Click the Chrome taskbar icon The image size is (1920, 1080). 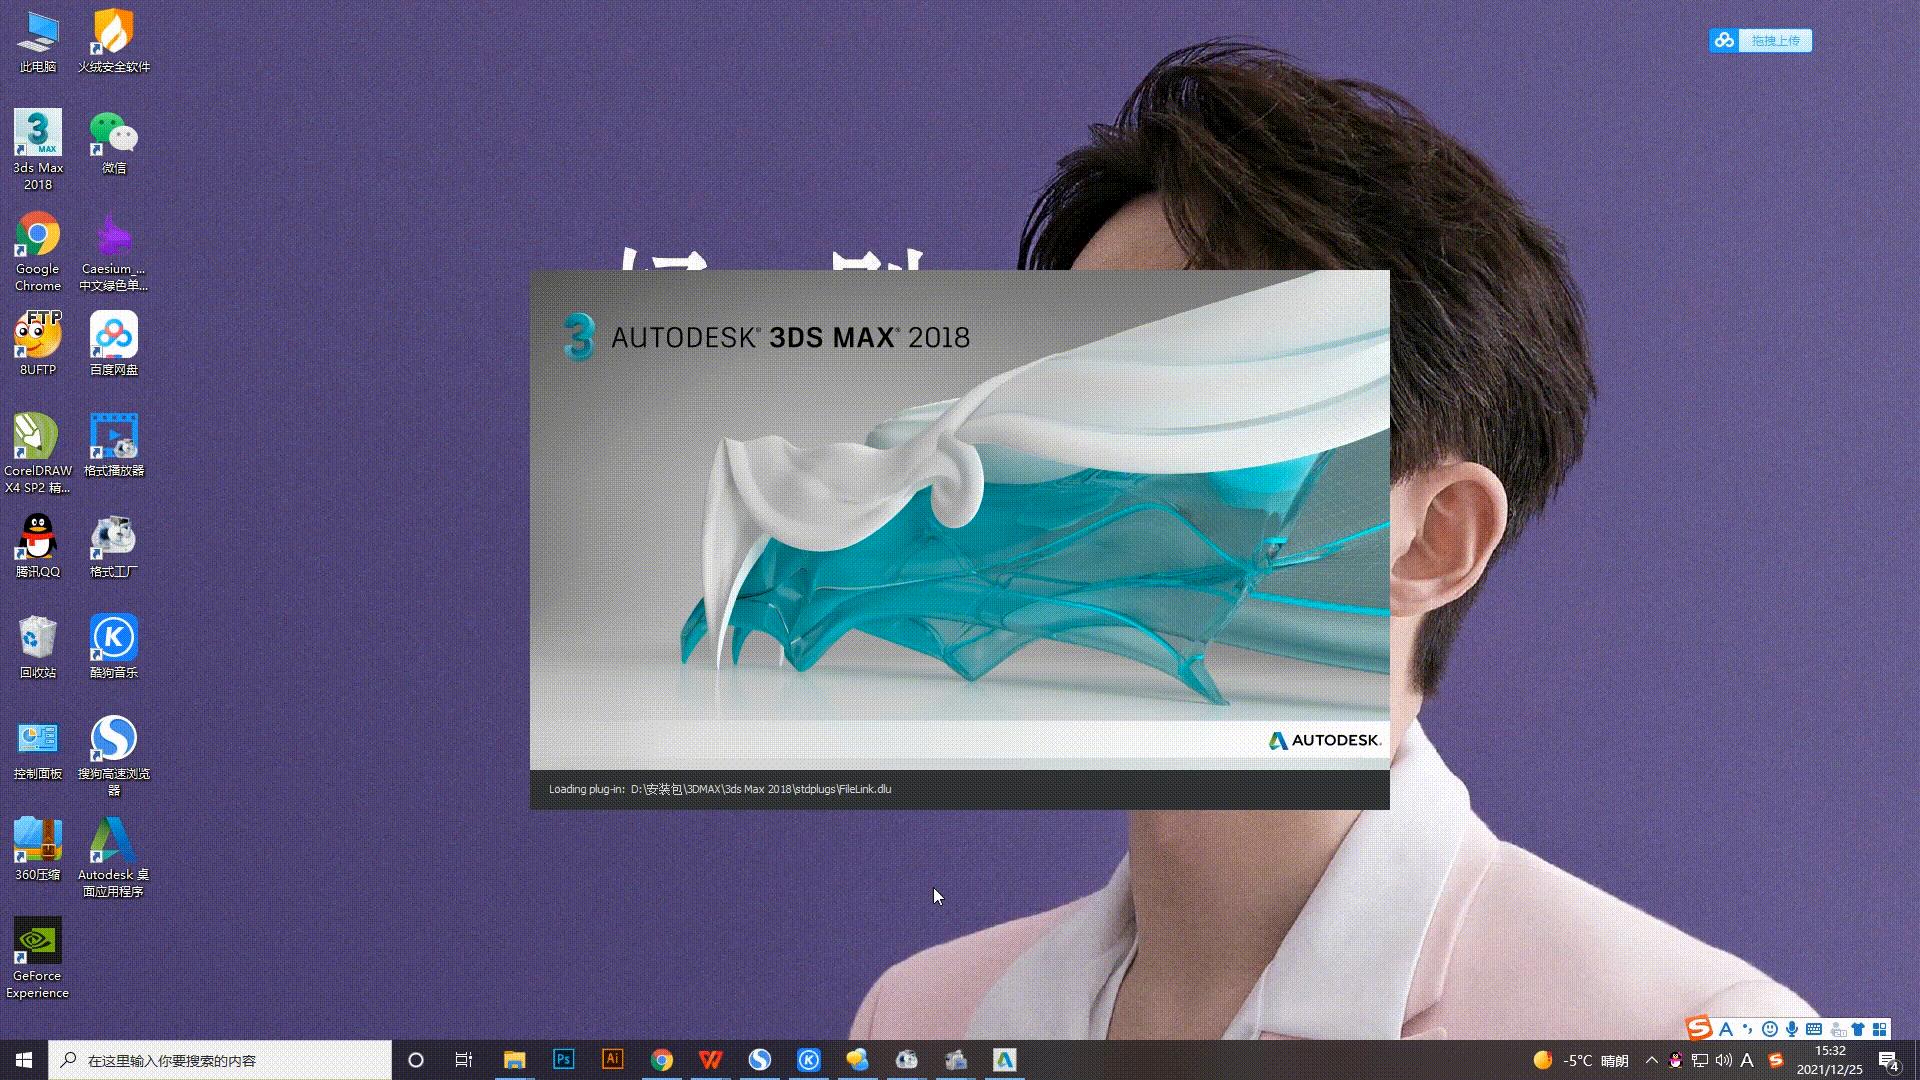pyautogui.click(x=662, y=1059)
